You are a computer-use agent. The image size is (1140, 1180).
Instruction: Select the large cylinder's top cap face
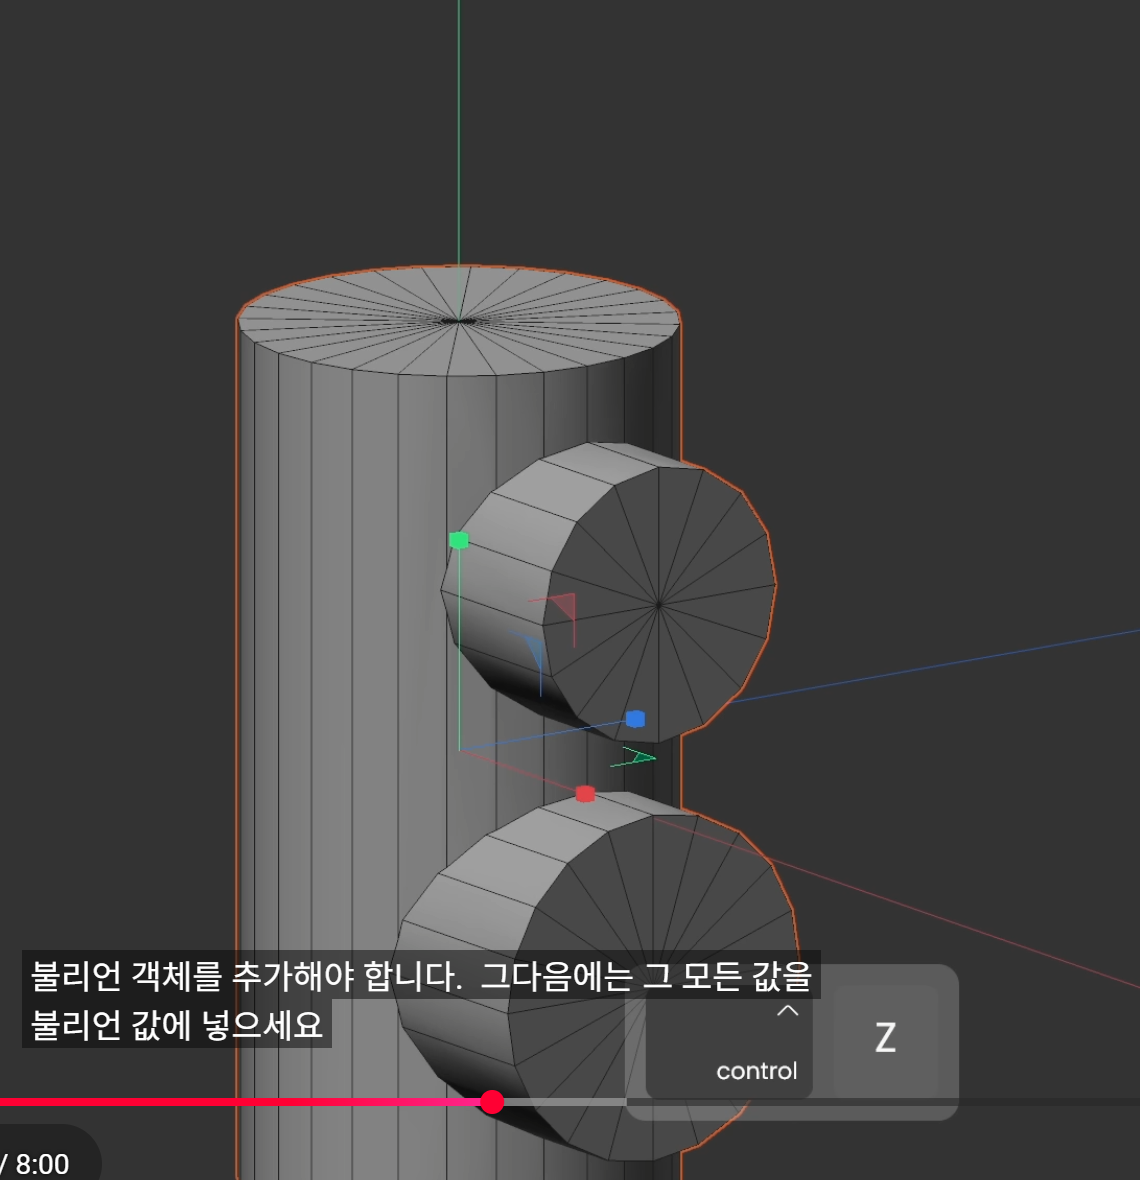coord(458,320)
